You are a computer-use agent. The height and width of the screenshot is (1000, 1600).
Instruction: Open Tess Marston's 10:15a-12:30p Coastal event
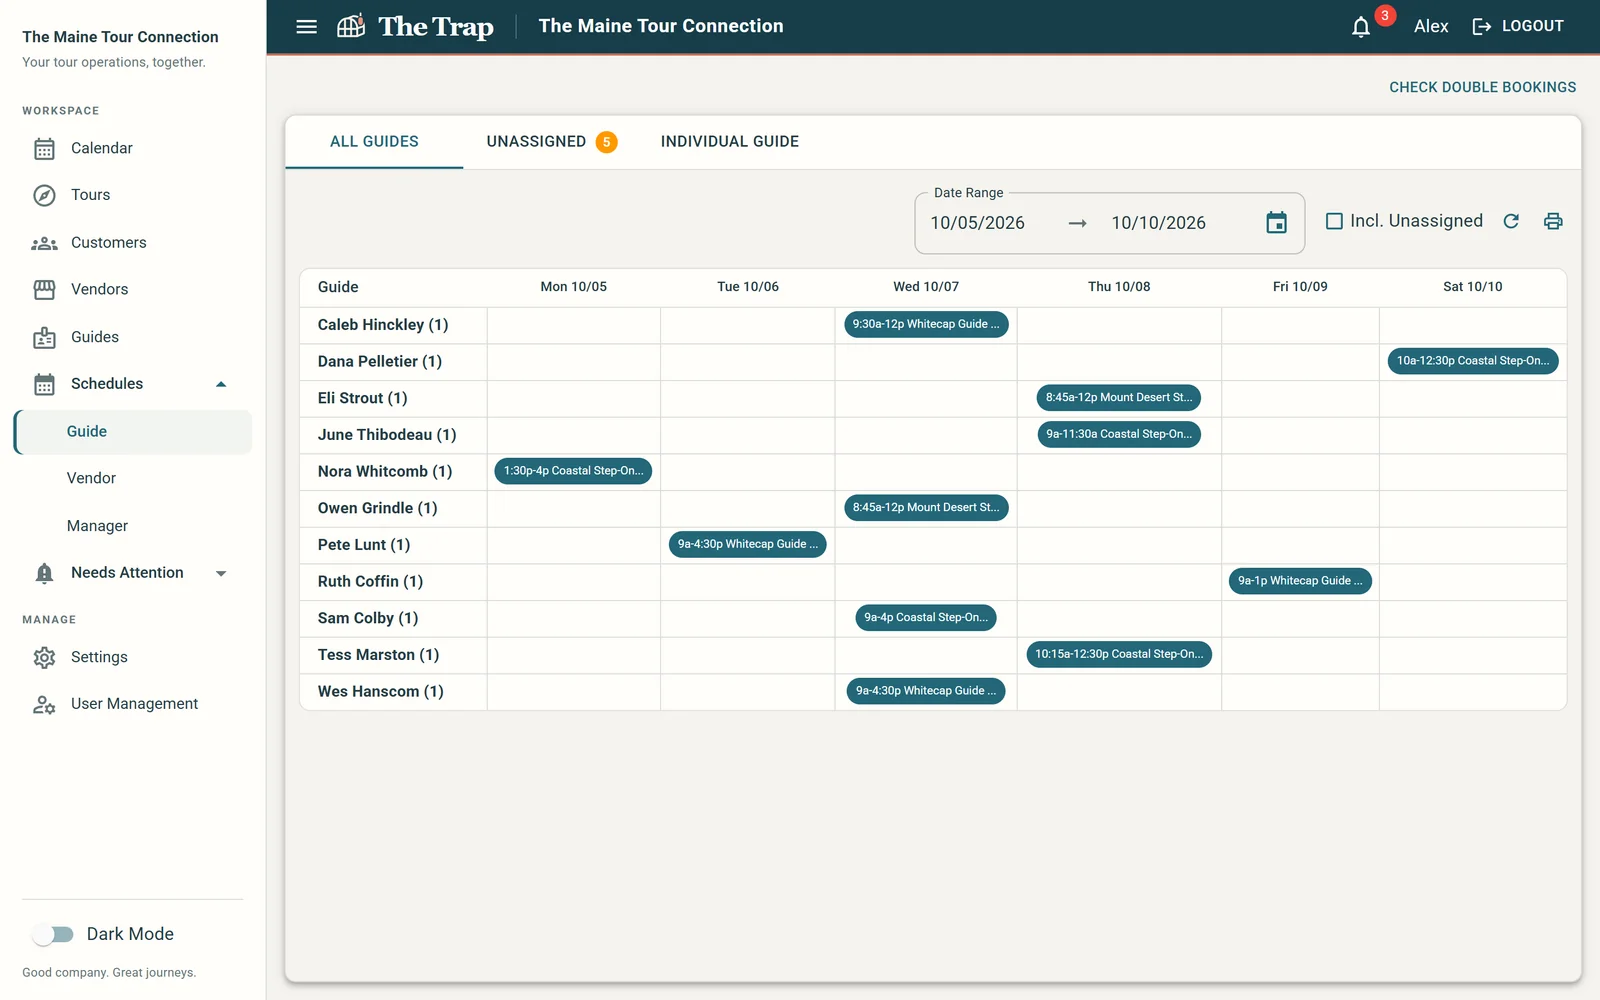(x=1119, y=654)
